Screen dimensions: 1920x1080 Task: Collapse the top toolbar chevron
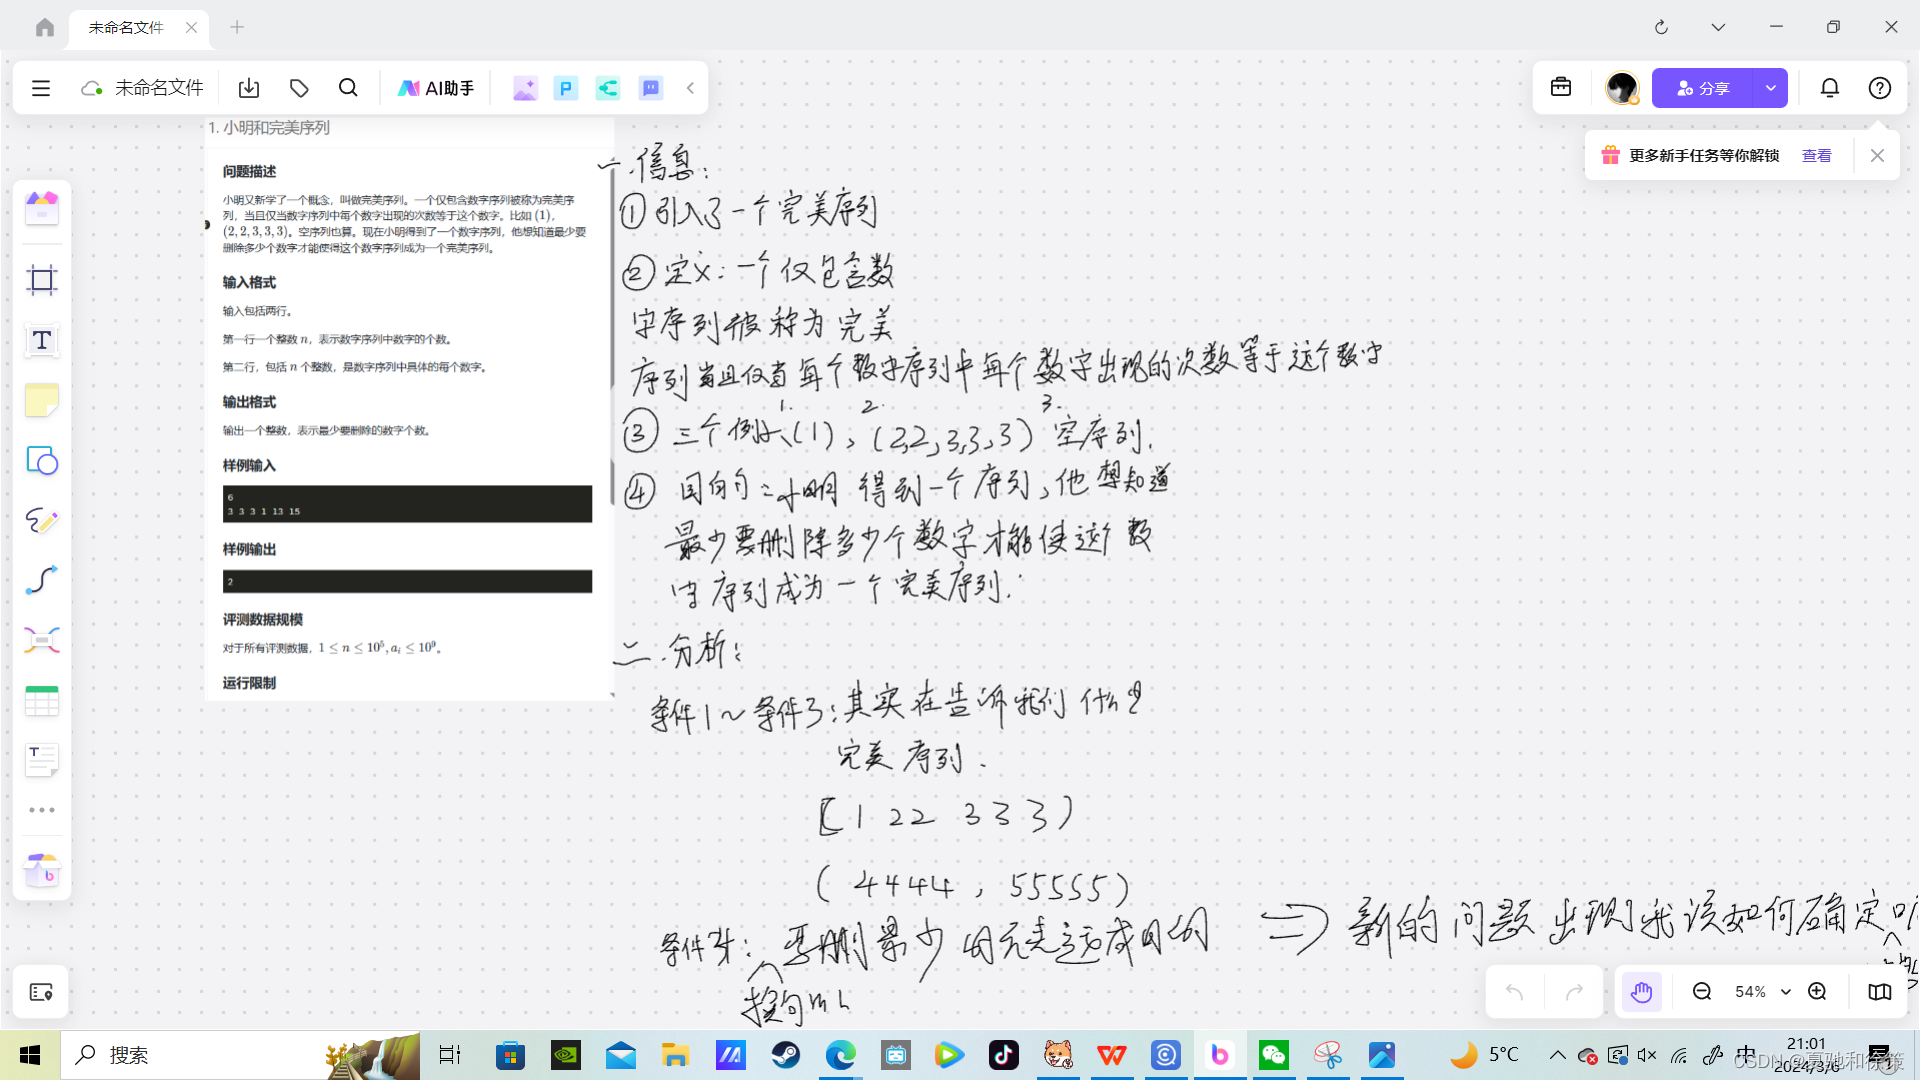[690, 88]
